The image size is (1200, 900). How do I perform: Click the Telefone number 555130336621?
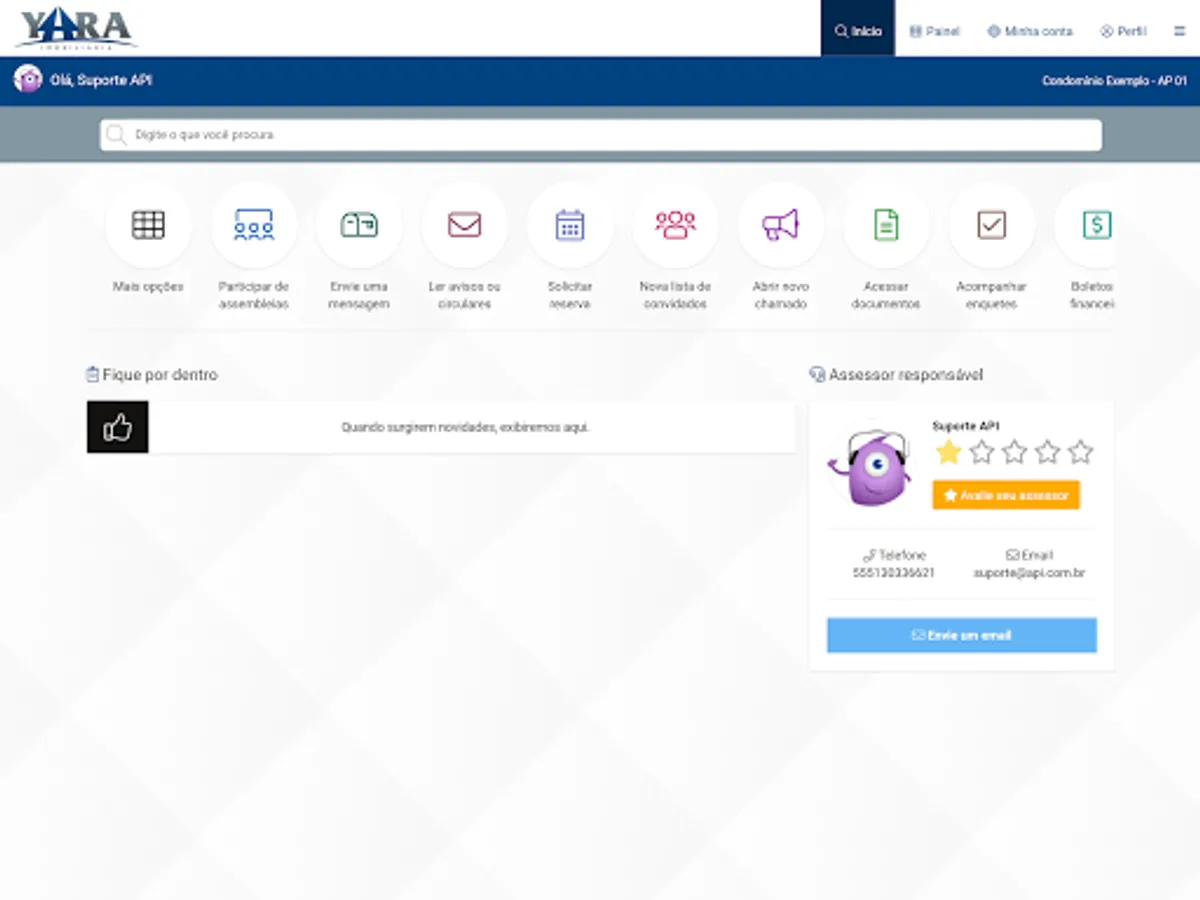[894, 573]
